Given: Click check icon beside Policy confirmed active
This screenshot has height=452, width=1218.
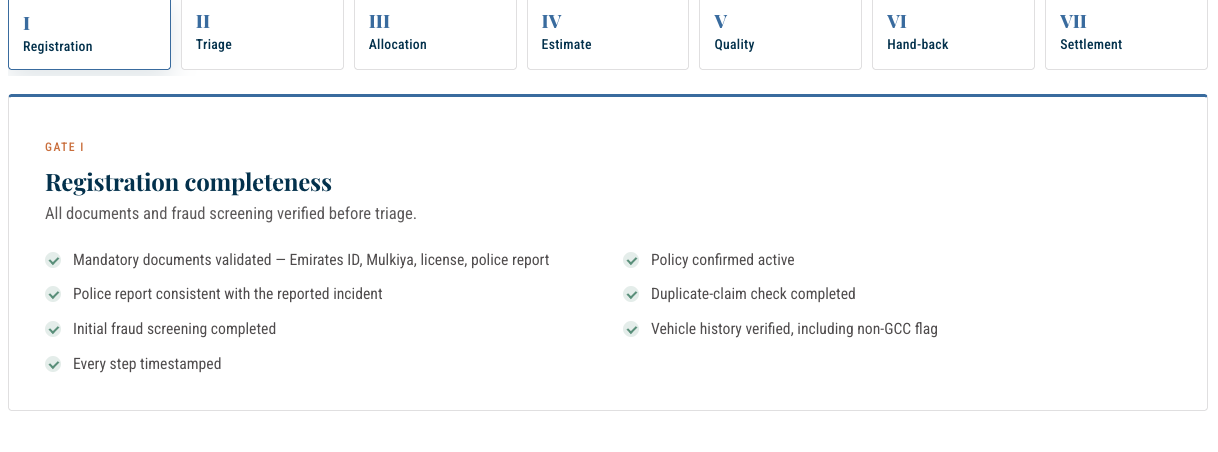Looking at the screenshot, I should (631, 260).
